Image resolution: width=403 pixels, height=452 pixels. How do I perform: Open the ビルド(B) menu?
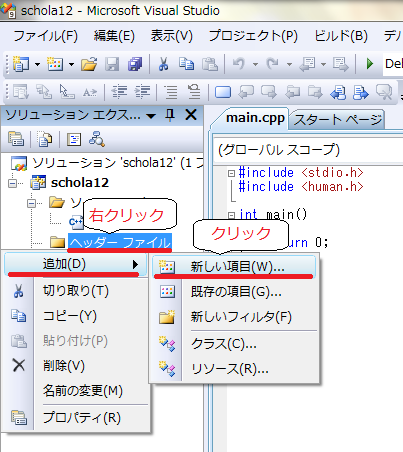pos(341,36)
